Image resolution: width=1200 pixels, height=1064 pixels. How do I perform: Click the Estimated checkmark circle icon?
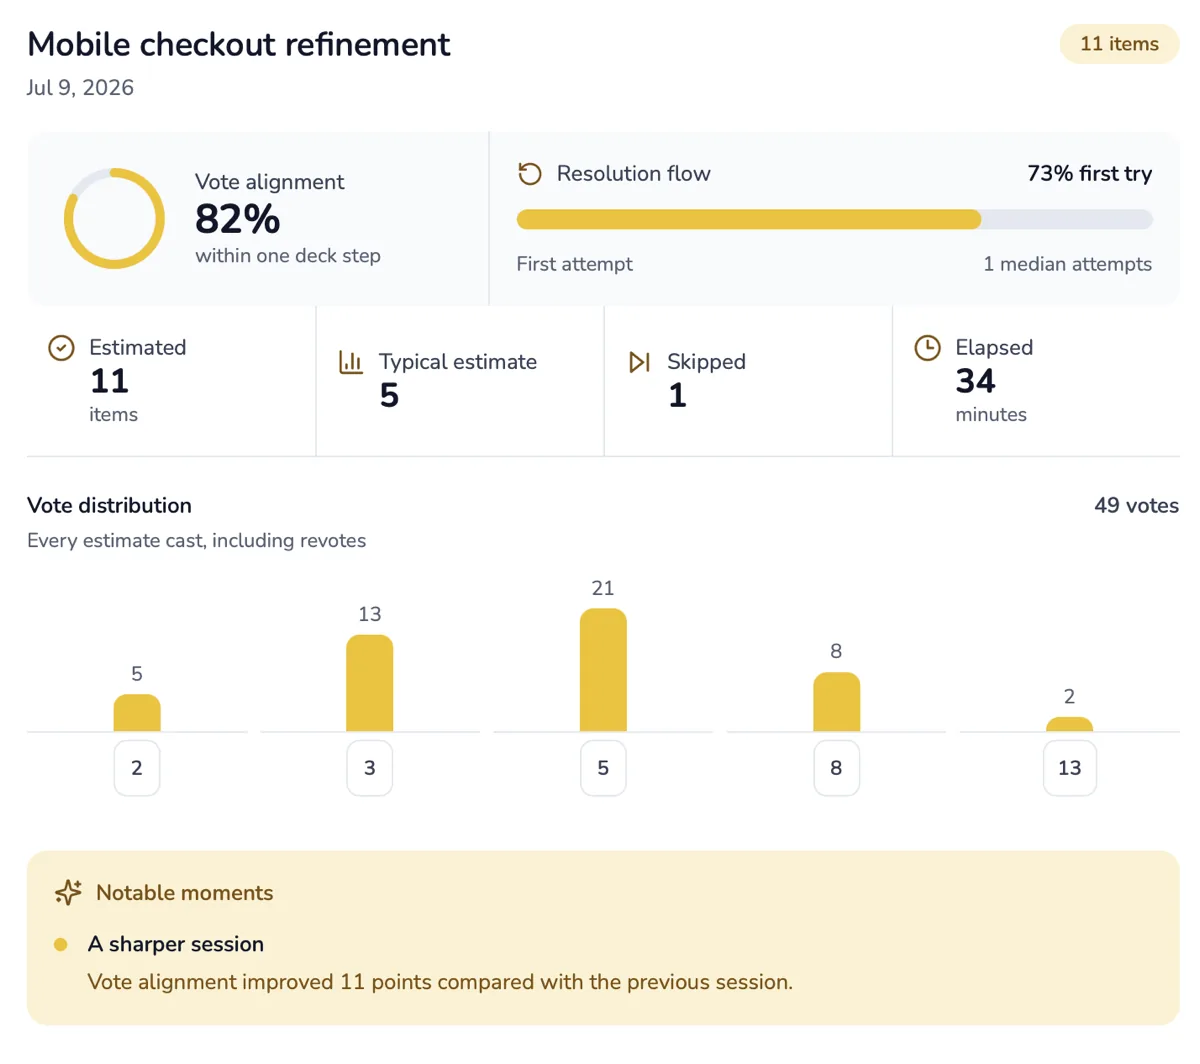[61, 348]
